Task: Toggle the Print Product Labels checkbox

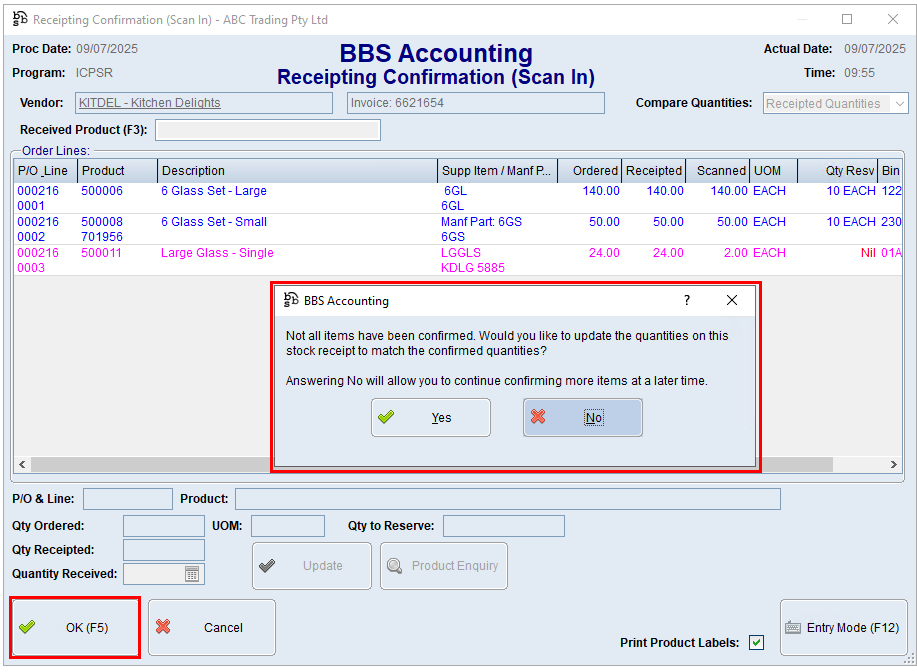Action: click(x=756, y=643)
